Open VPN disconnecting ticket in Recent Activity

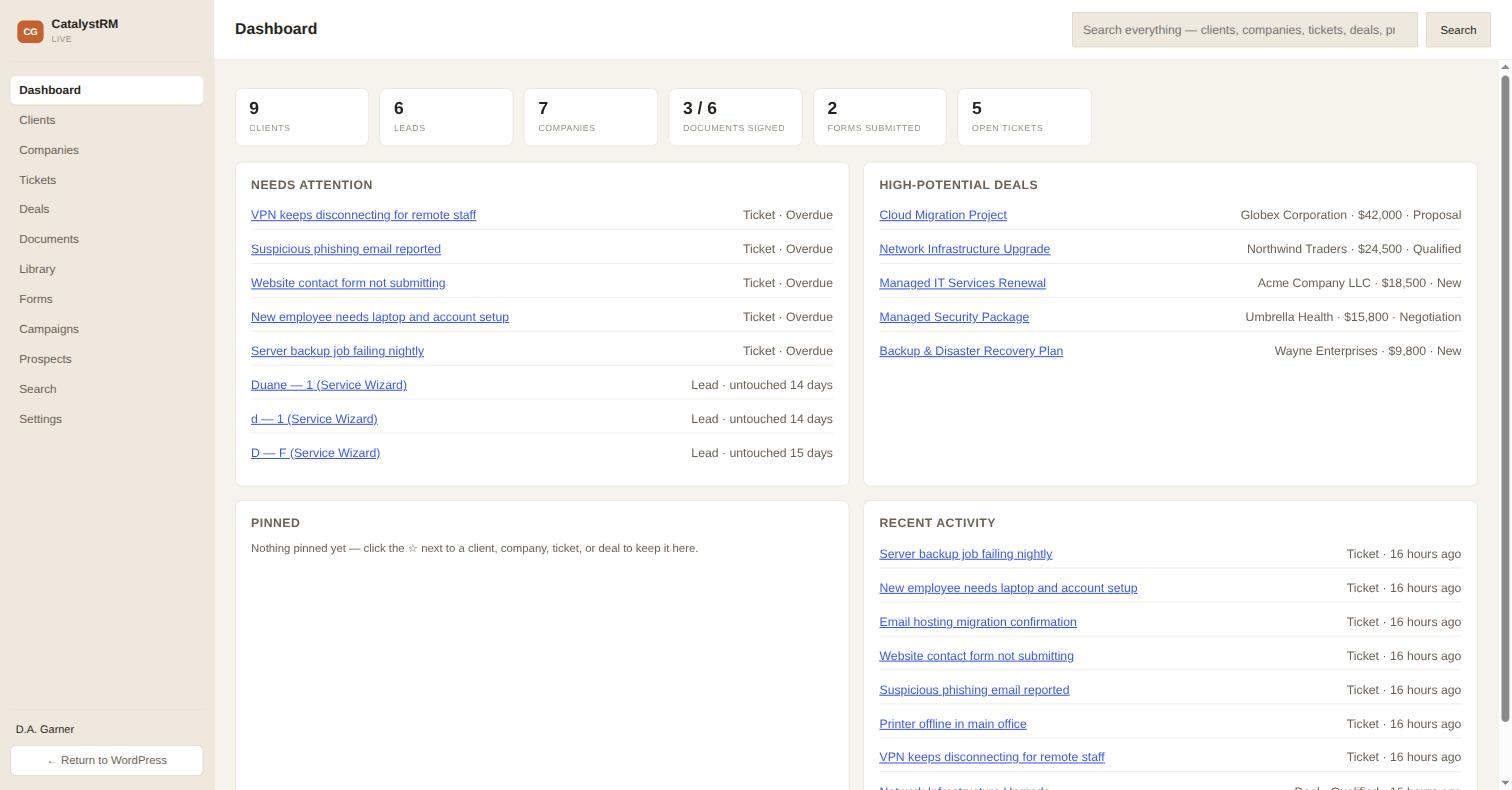992,757
